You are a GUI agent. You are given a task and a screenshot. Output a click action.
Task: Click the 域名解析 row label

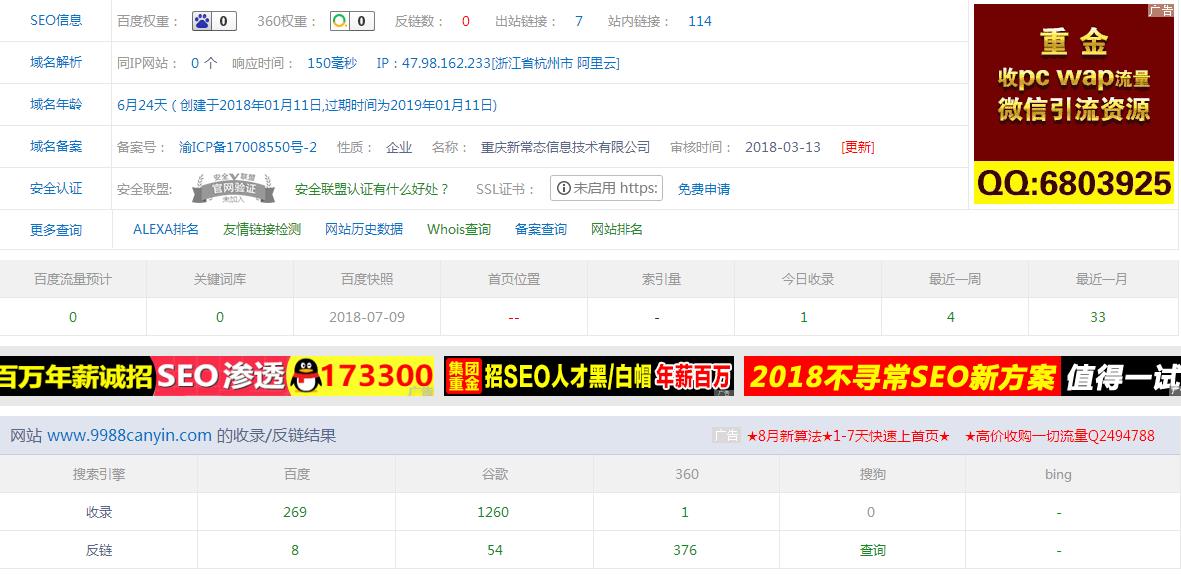point(56,63)
